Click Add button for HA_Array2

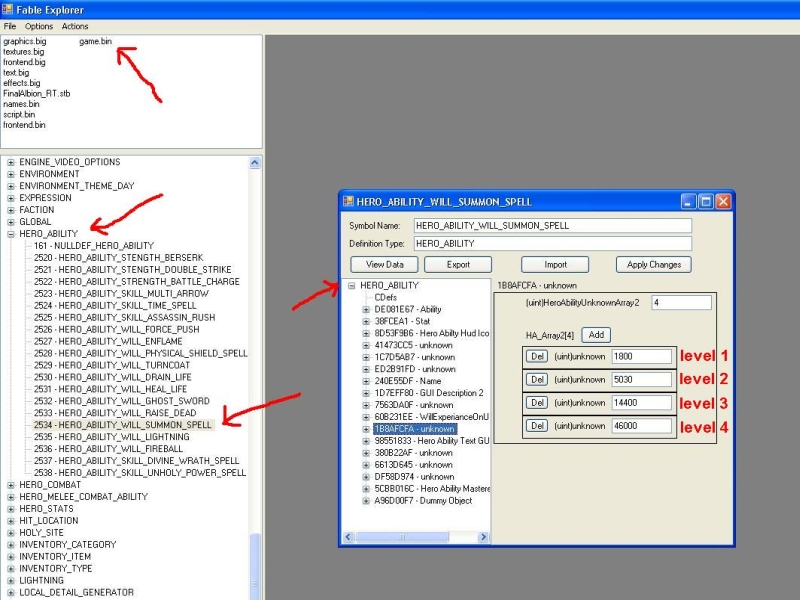click(596, 335)
